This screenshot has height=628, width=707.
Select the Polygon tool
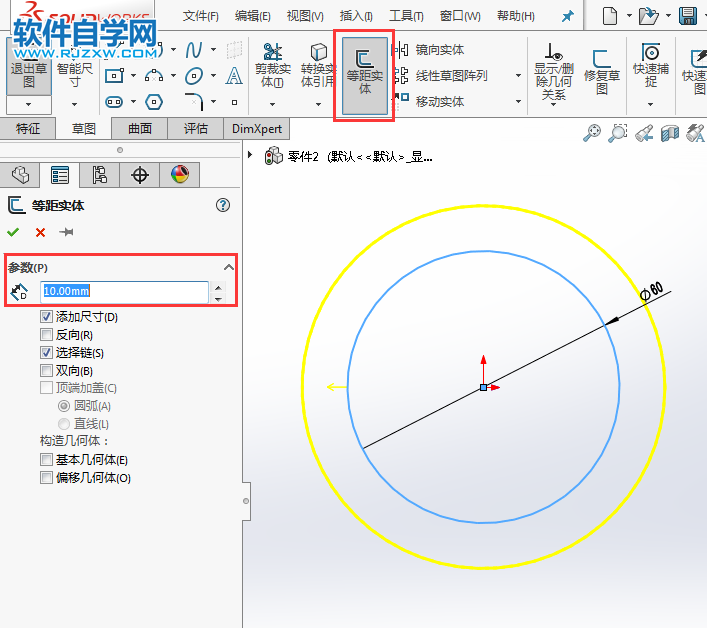154,102
